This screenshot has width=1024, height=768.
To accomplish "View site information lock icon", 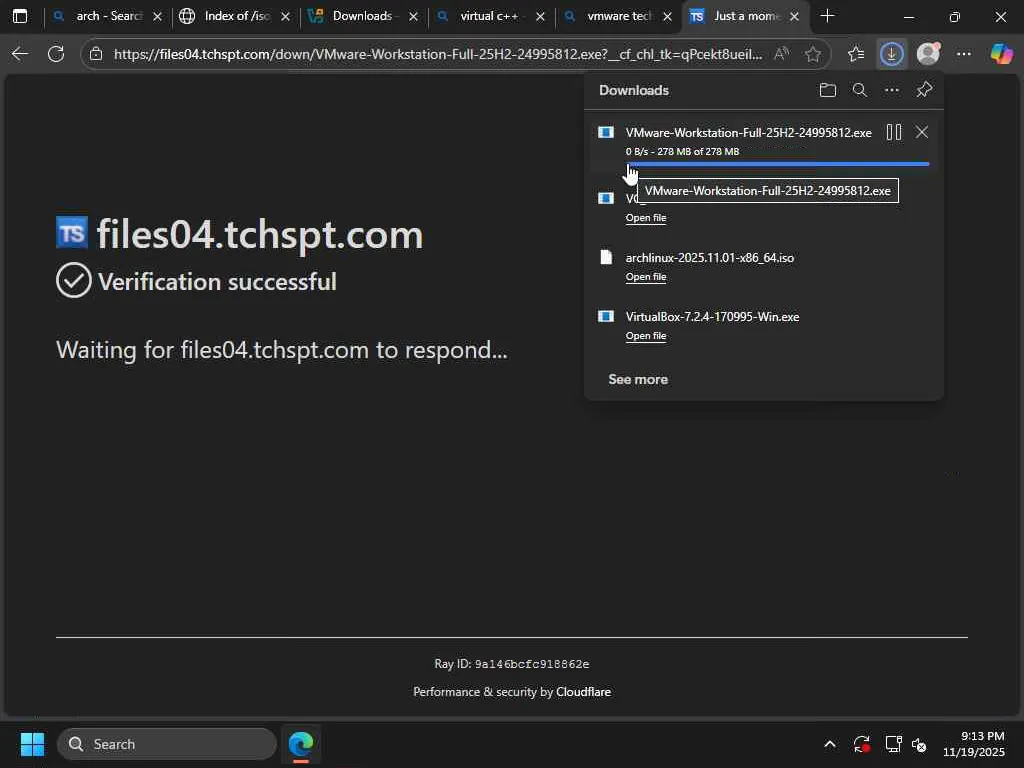I will (x=96, y=54).
